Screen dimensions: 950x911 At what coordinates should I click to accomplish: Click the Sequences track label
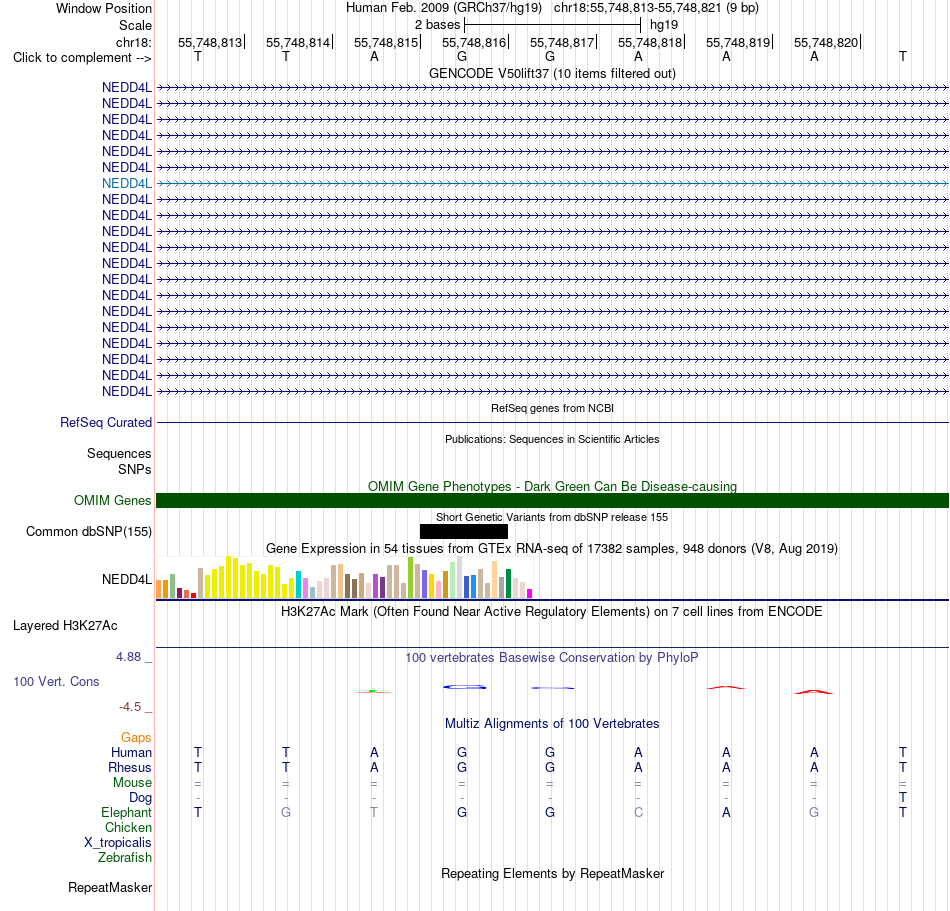119,453
